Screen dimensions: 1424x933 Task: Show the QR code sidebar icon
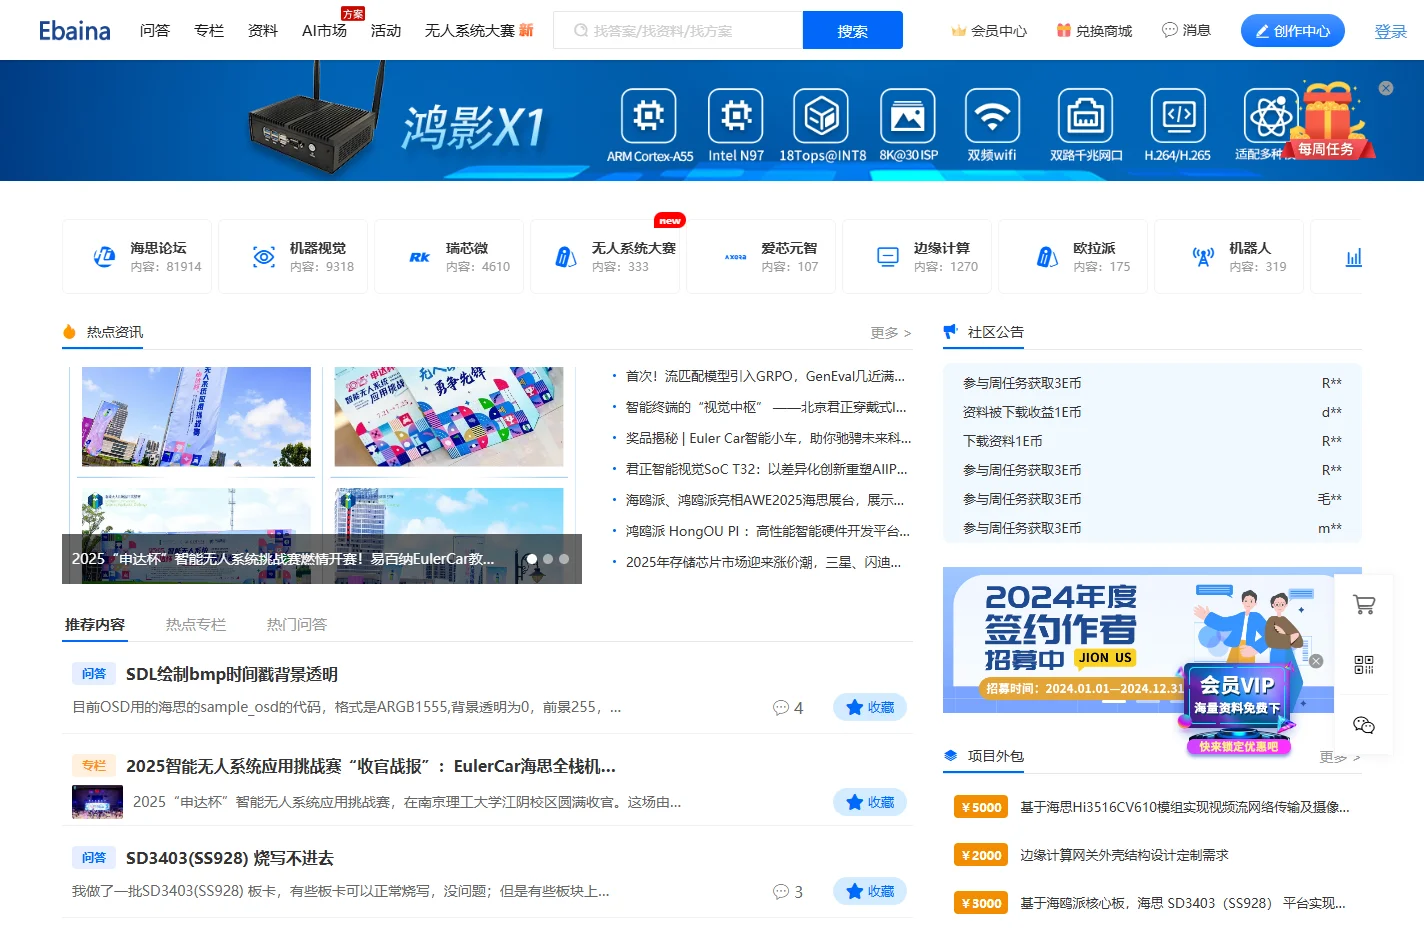click(1364, 665)
